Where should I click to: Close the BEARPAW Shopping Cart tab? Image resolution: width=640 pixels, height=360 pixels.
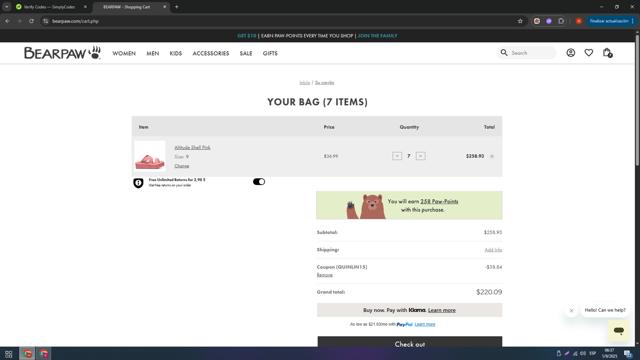coord(164,7)
